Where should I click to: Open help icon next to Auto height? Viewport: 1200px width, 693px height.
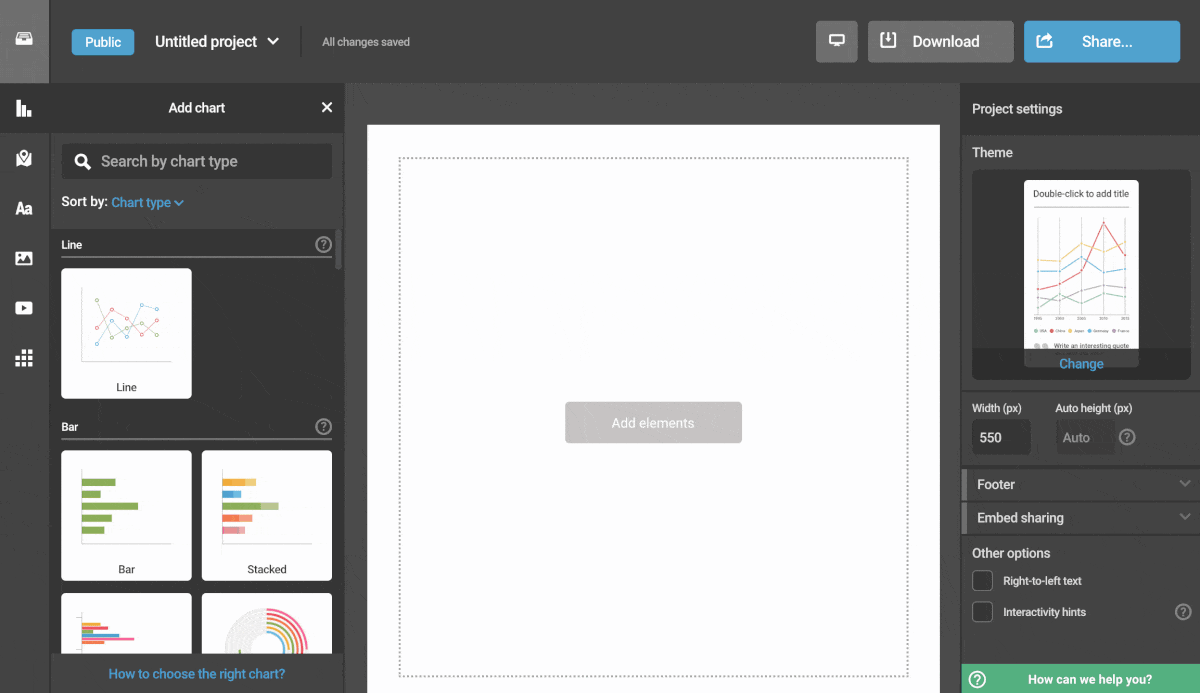click(1127, 437)
